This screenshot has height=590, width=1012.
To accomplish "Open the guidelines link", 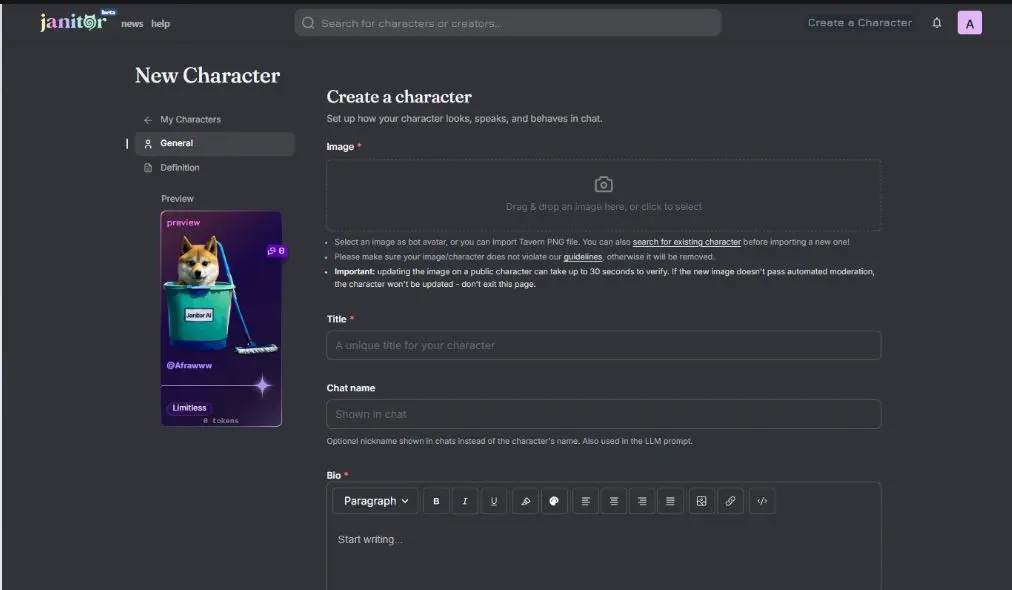I will (x=582, y=257).
